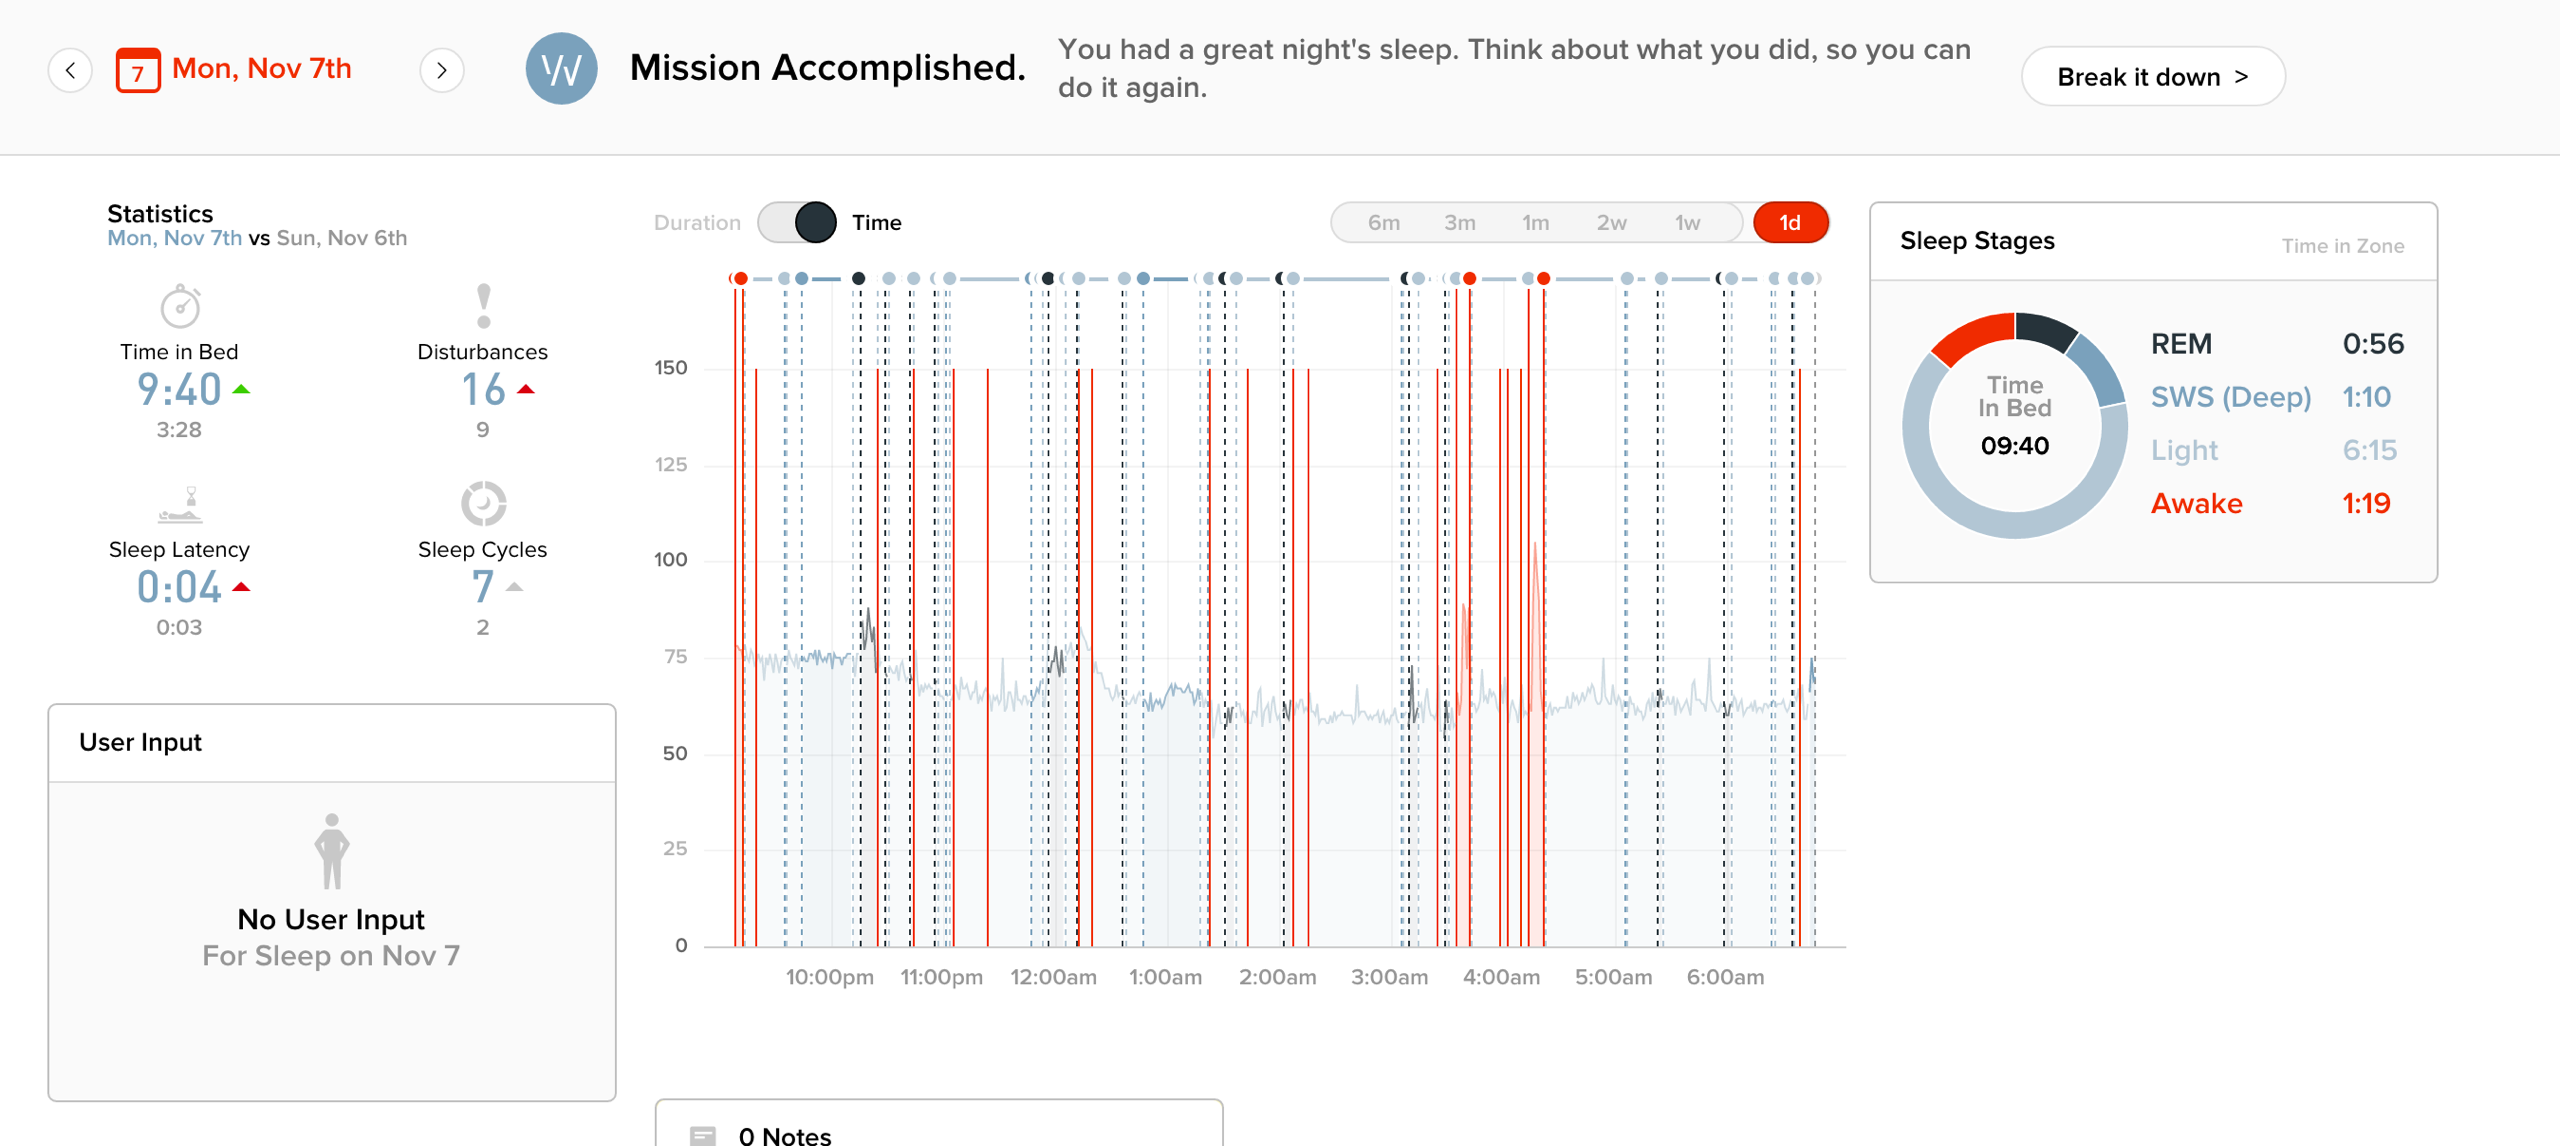Click the Sleep Cycles circular icon
The height and width of the screenshot is (1146, 2560).
tap(483, 503)
